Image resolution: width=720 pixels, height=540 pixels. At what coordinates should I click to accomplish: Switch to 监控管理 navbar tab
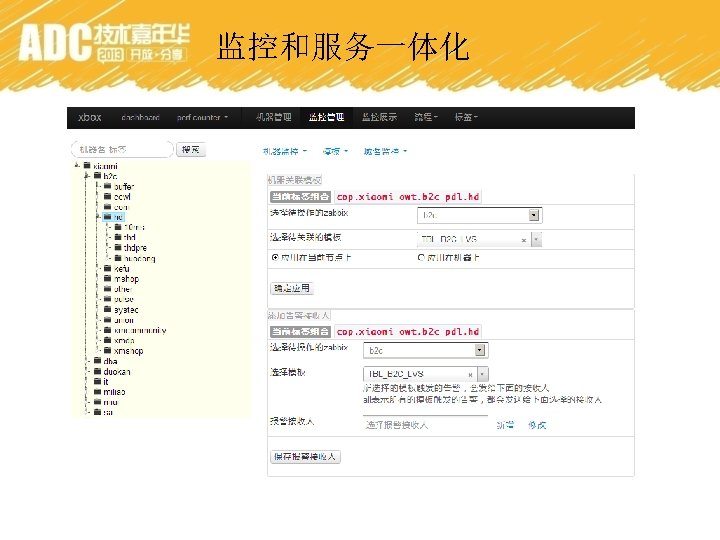coord(326,117)
